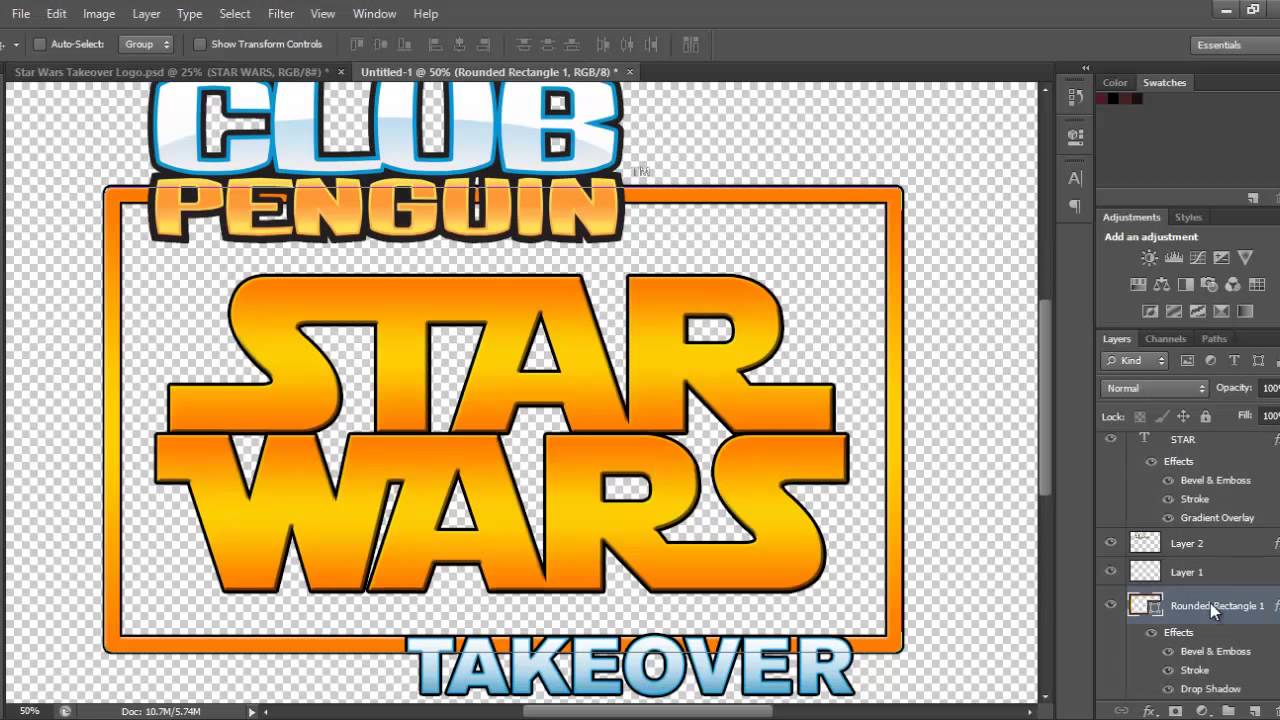Open zoom status menu arrow
The width and height of the screenshot is (1280, 720).
pos(251,711)
